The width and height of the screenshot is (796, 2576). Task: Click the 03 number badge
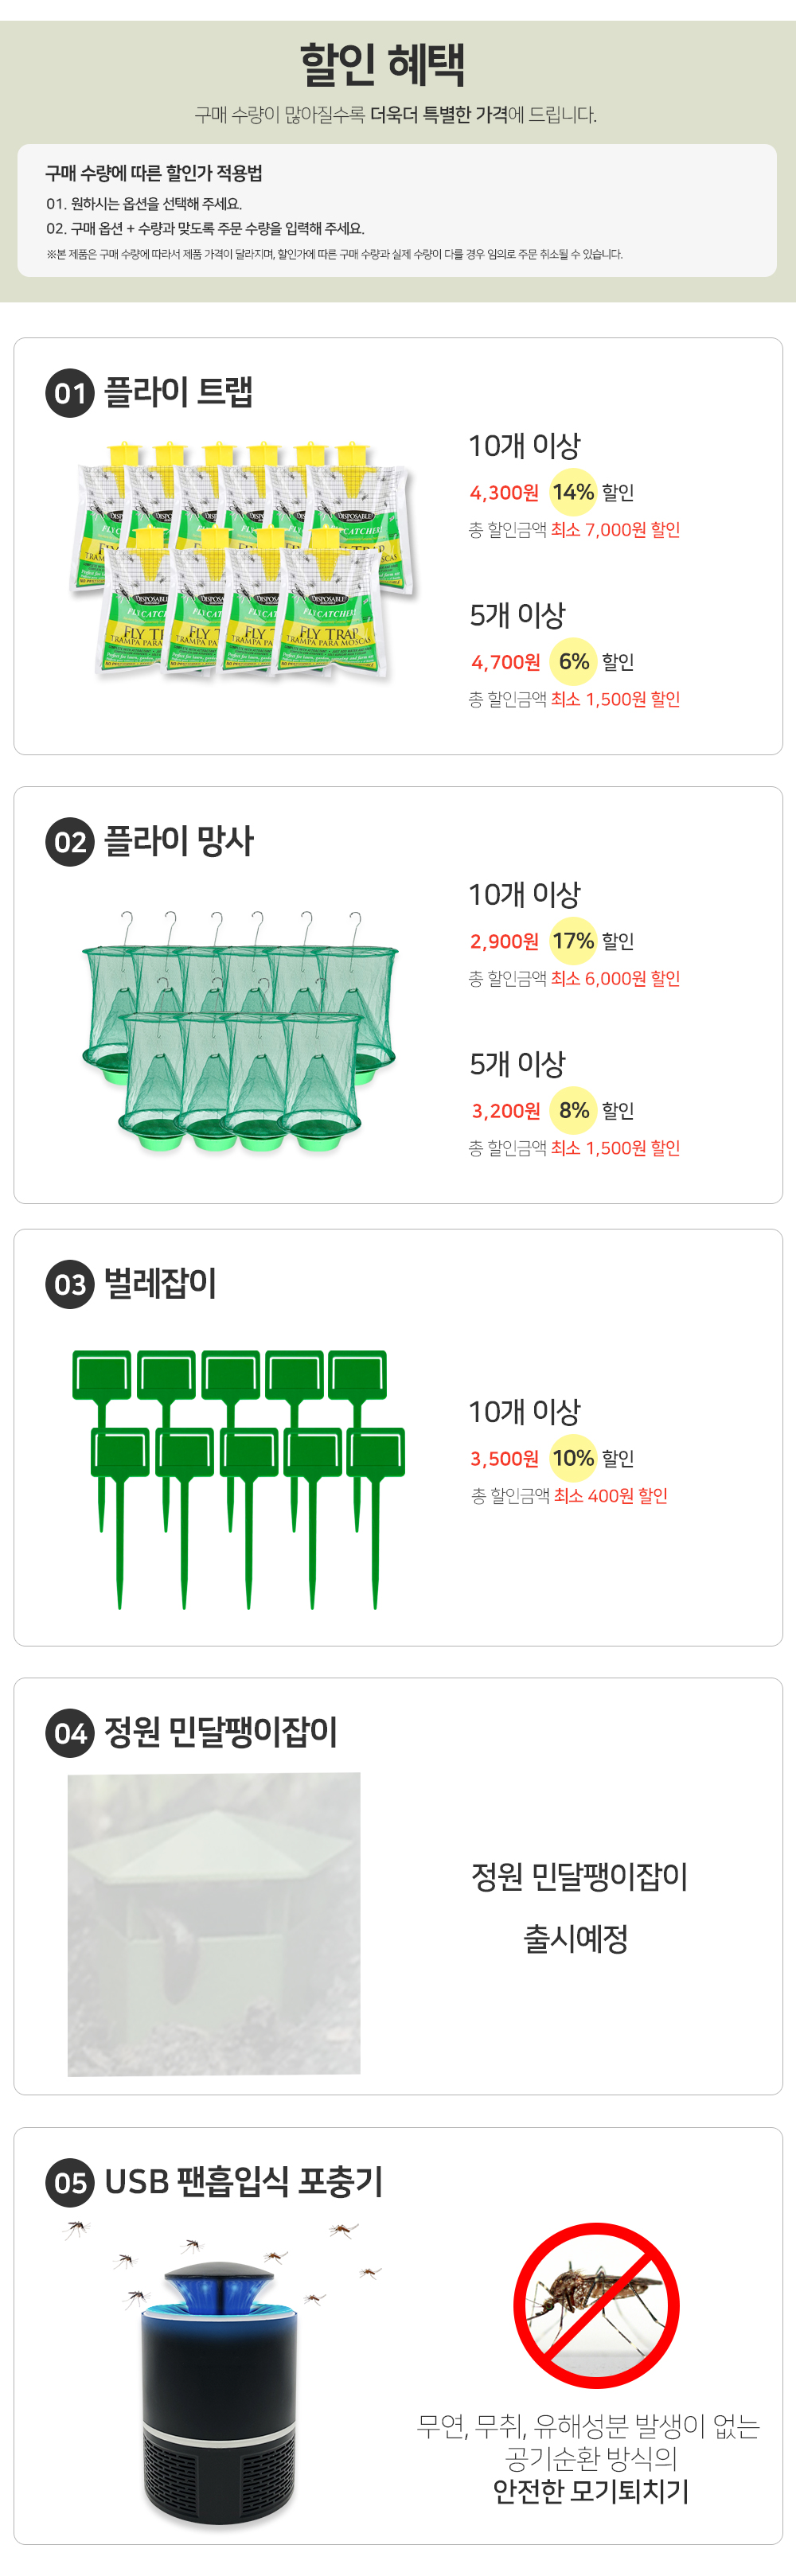(x=70, y=1284)
